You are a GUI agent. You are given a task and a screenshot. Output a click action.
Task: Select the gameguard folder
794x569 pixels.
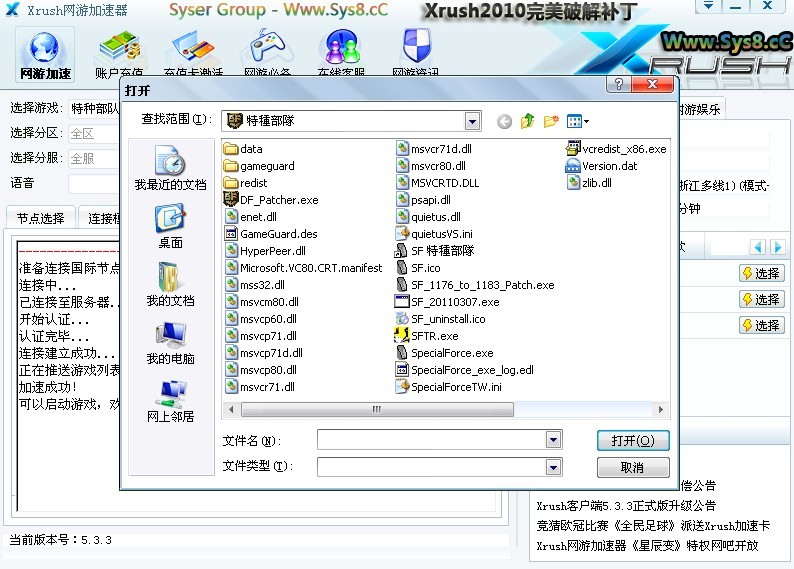tap(259, 166)
